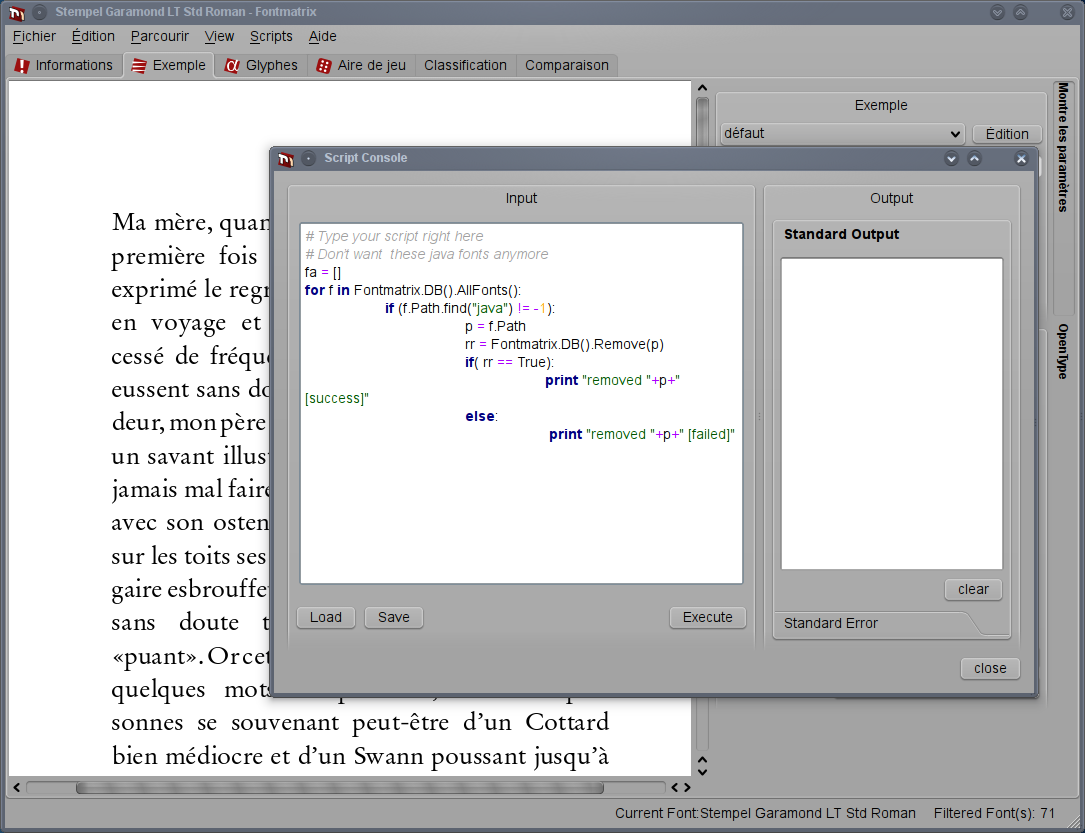Switch to the Informations tab

(64, 65)
